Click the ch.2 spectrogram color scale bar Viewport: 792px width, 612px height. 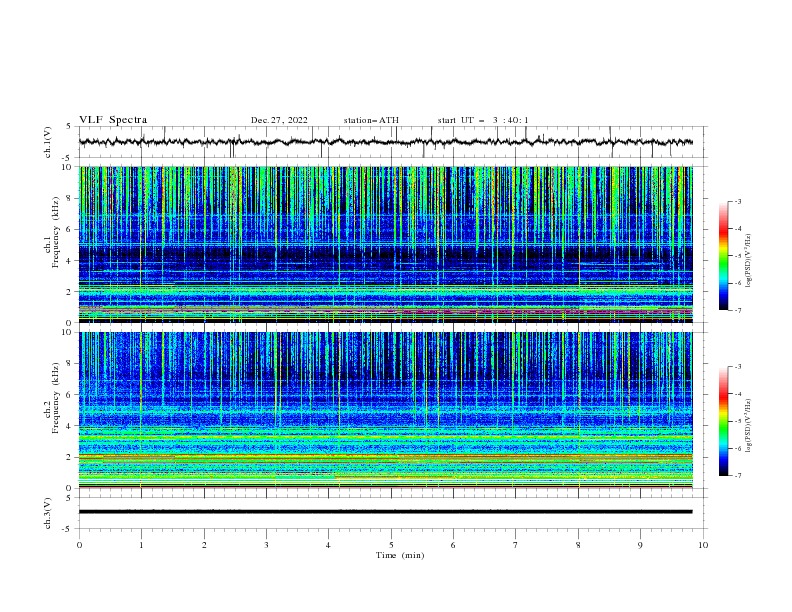tap(723, 421)
